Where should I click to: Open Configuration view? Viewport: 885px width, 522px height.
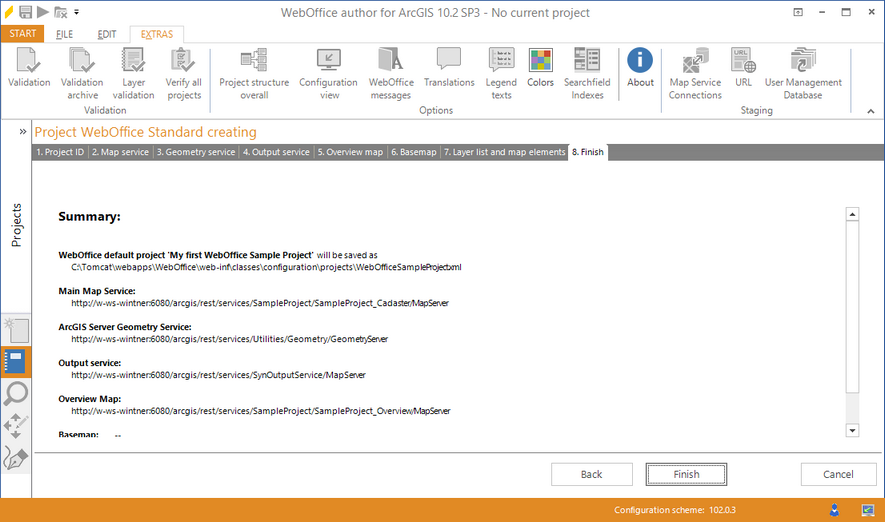[x=328, y=70]
